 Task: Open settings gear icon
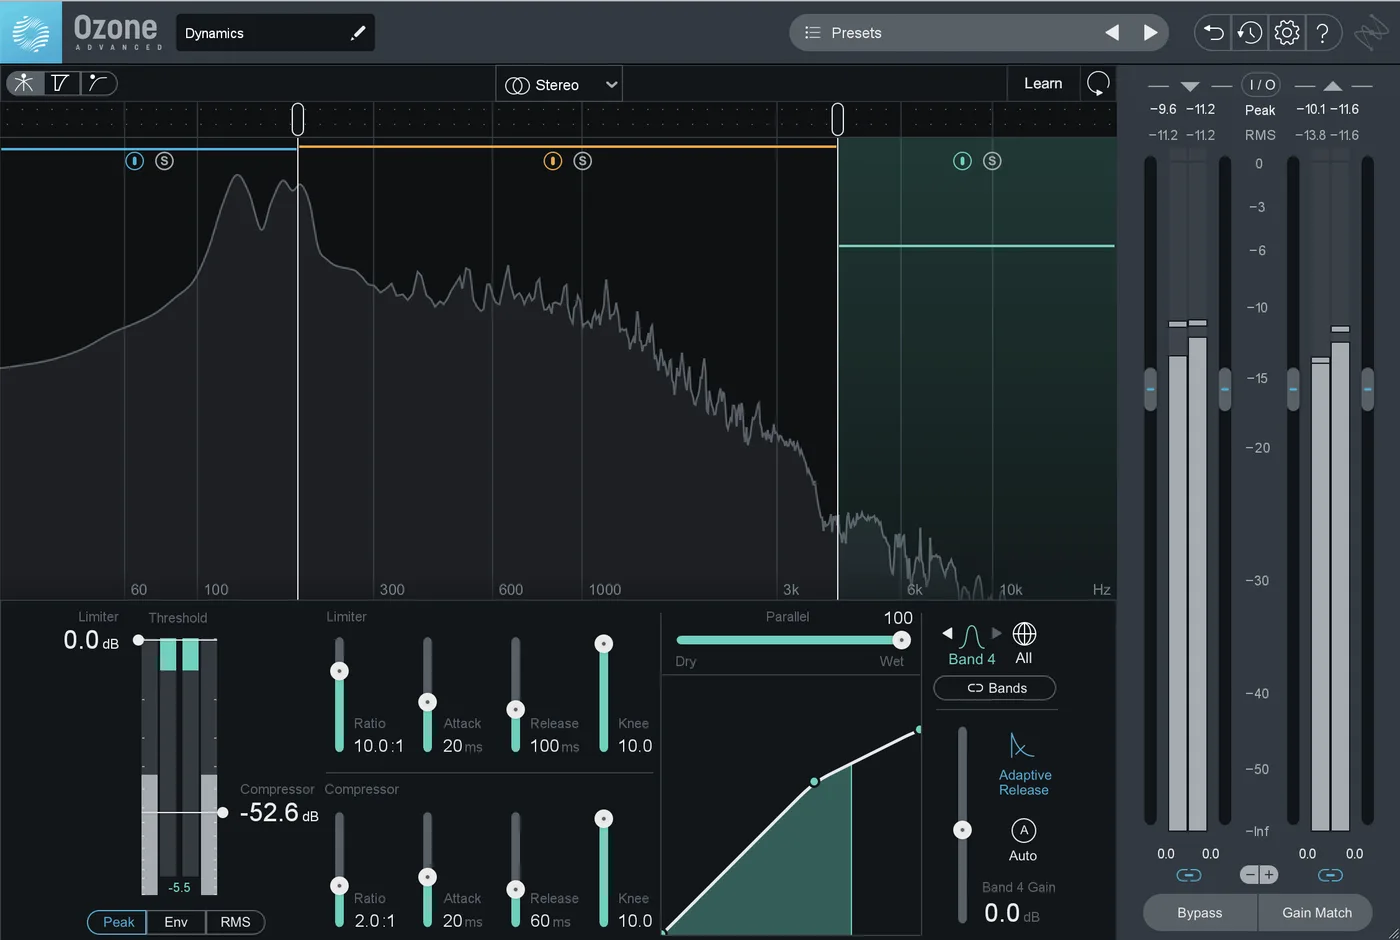(1287, 33)
